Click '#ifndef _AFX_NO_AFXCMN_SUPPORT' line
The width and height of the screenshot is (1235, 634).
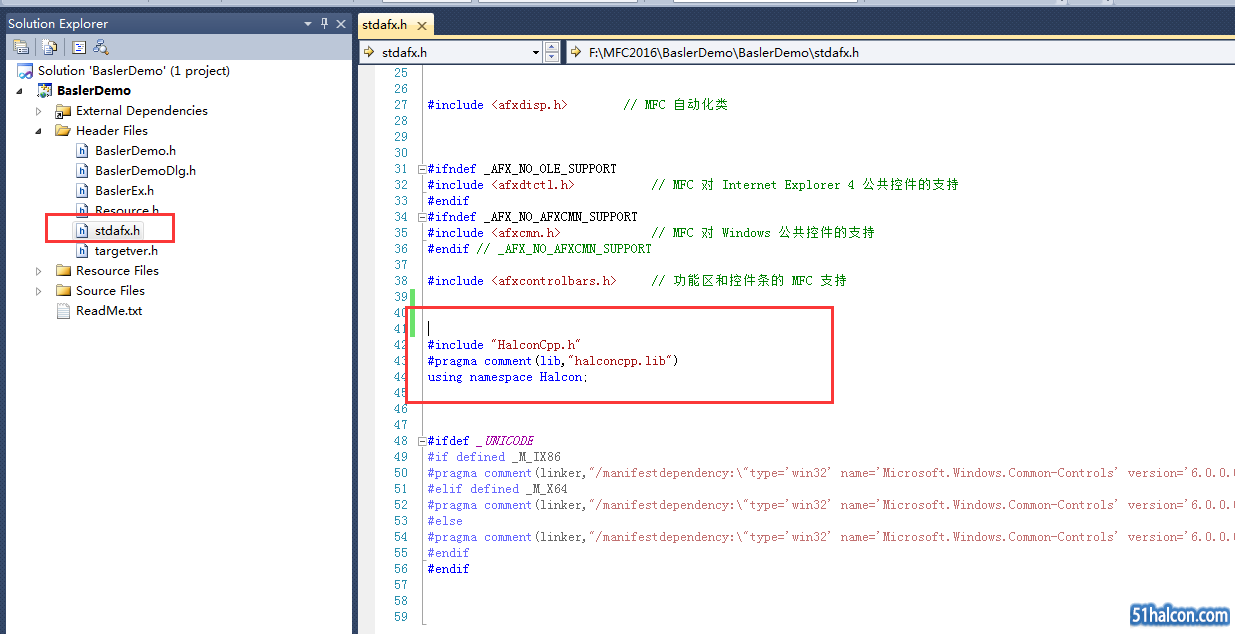533,217
